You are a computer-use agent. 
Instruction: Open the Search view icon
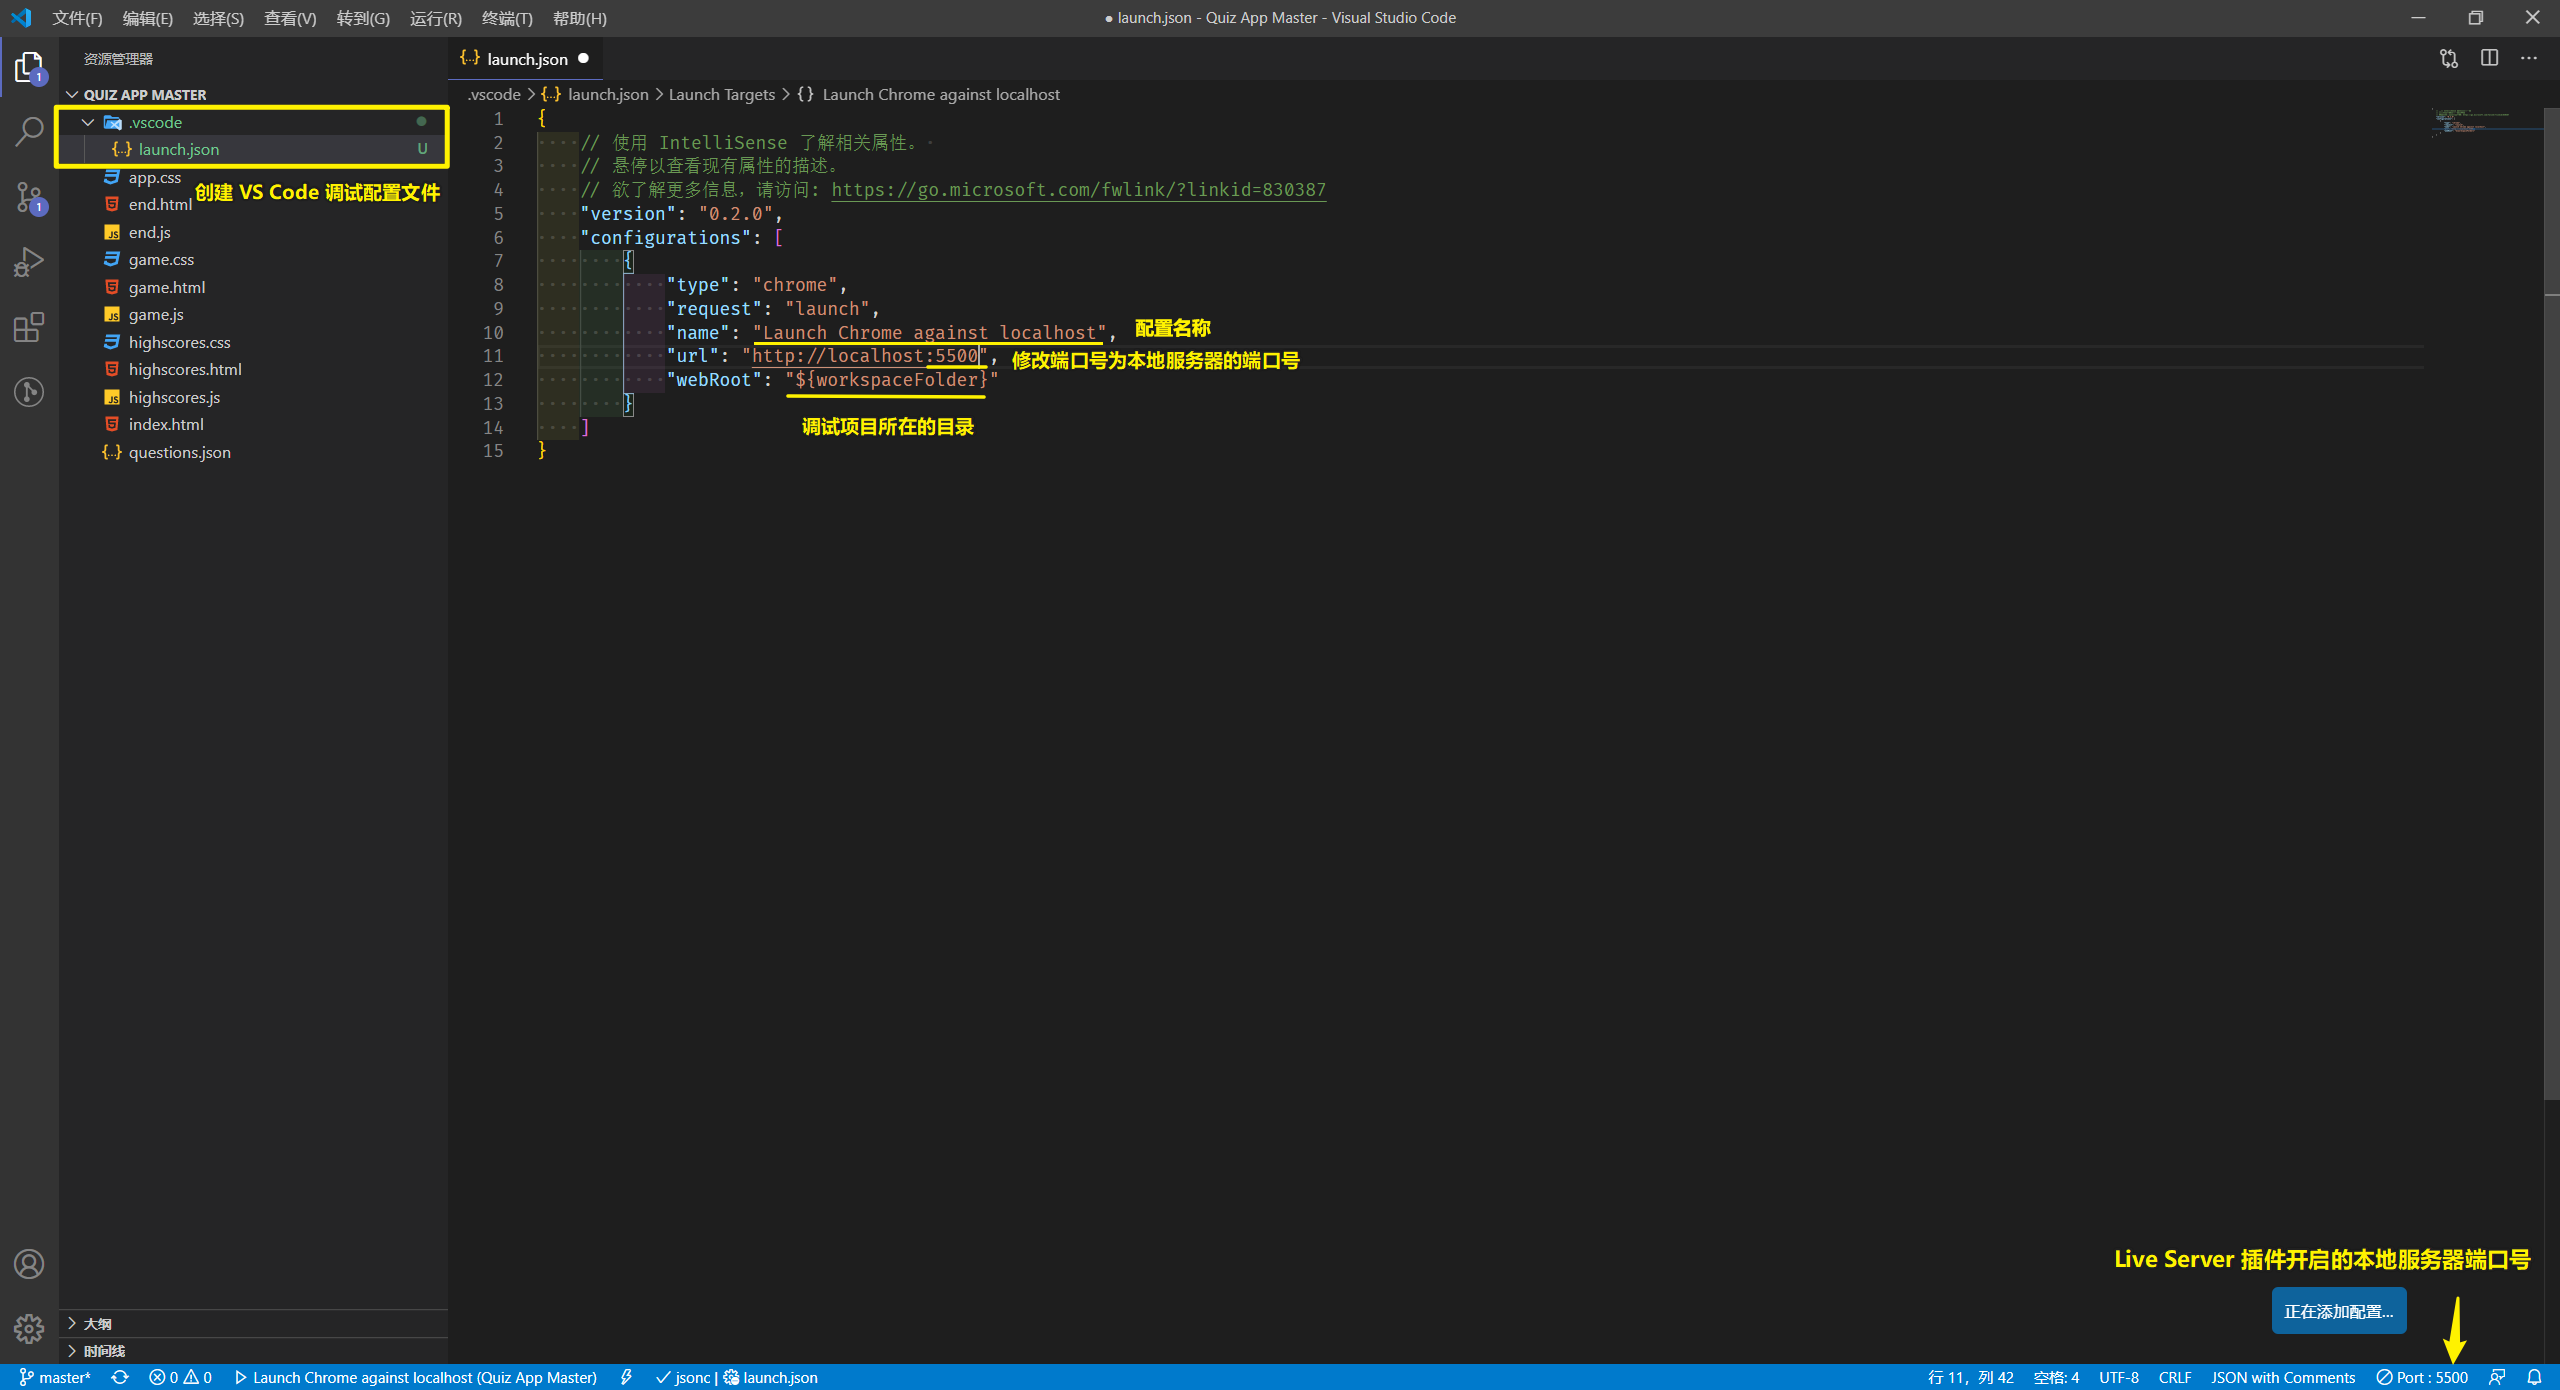tap(29, 131)
